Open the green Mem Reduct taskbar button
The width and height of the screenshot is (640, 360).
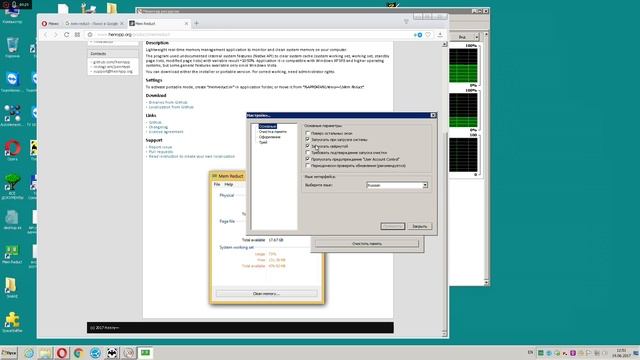[145, 353]
